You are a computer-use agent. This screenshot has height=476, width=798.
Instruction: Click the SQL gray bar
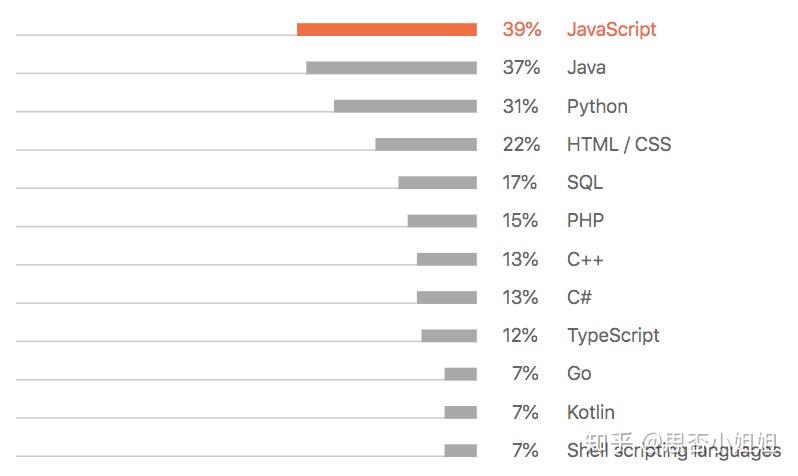(x=437, y=182)
